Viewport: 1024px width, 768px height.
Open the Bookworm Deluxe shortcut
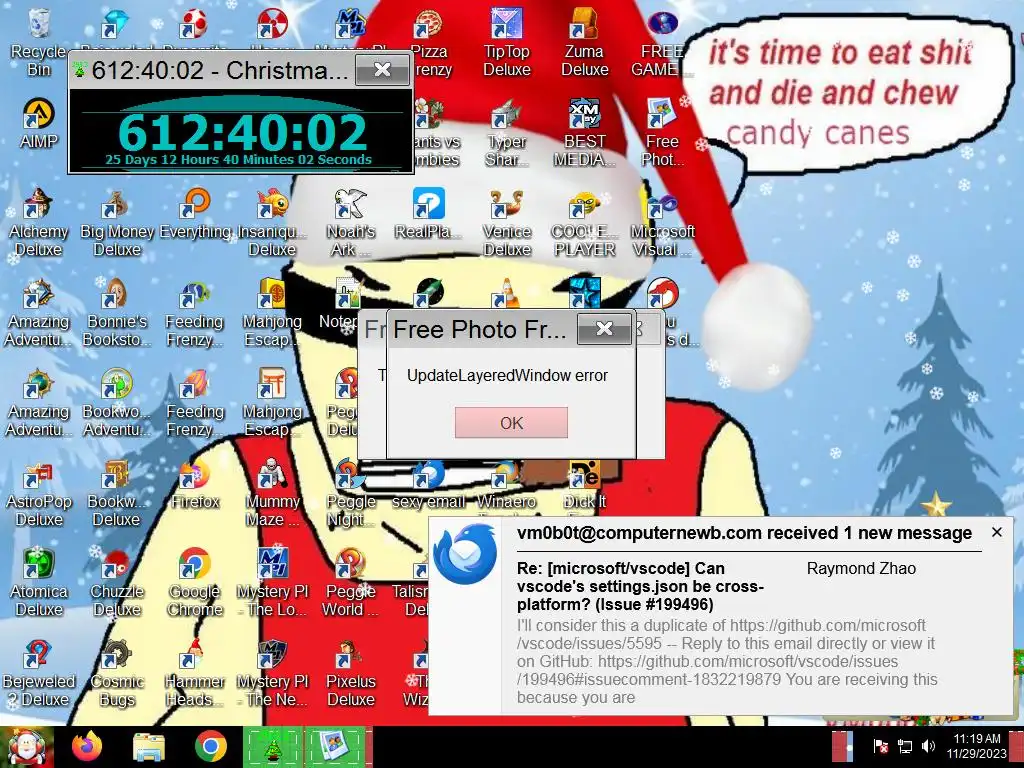117,494
